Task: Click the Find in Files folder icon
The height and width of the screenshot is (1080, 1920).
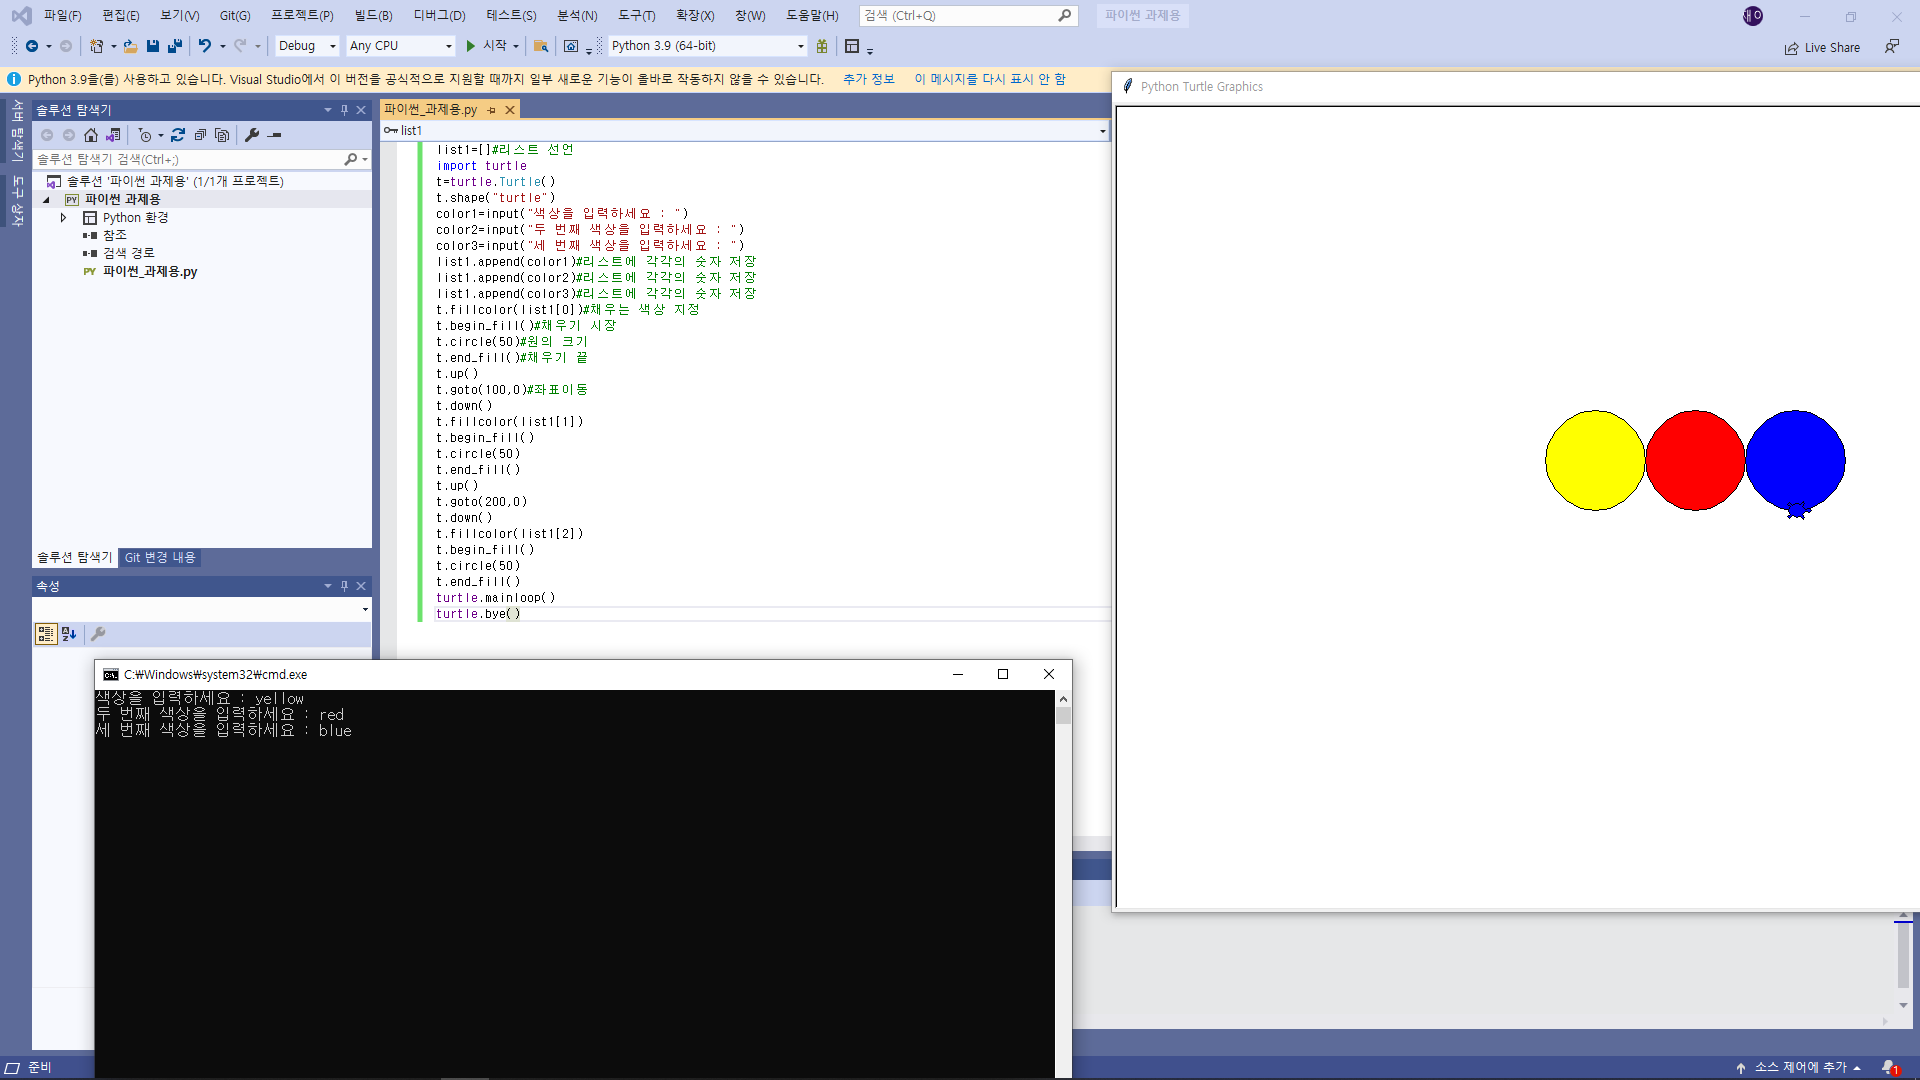Action: 541,46
